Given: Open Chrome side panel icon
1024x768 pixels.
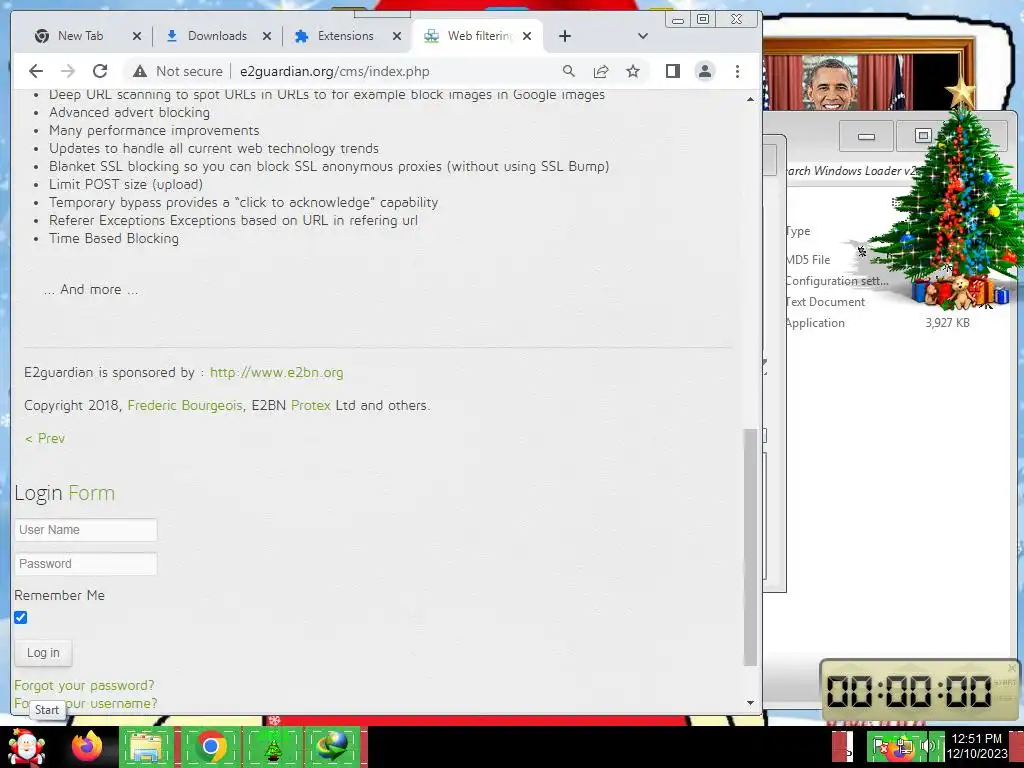Looking at the screenshot, I should [x=673, y=71].
